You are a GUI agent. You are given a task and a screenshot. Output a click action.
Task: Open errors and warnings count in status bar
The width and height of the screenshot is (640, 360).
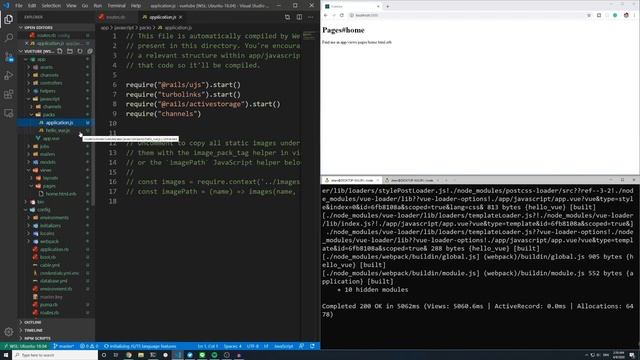point(89,346)
